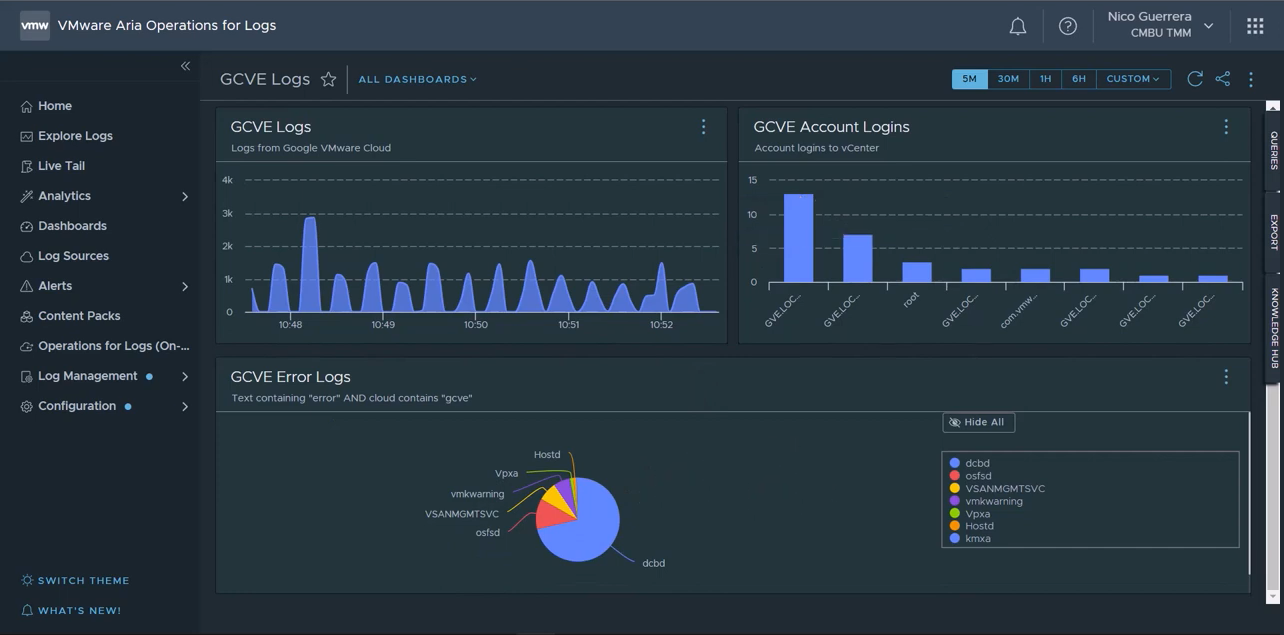Image resolution: width=1284 pixels, height=635 pixels.
Task: Open the Export side tab
Action: coord(1273,231)
